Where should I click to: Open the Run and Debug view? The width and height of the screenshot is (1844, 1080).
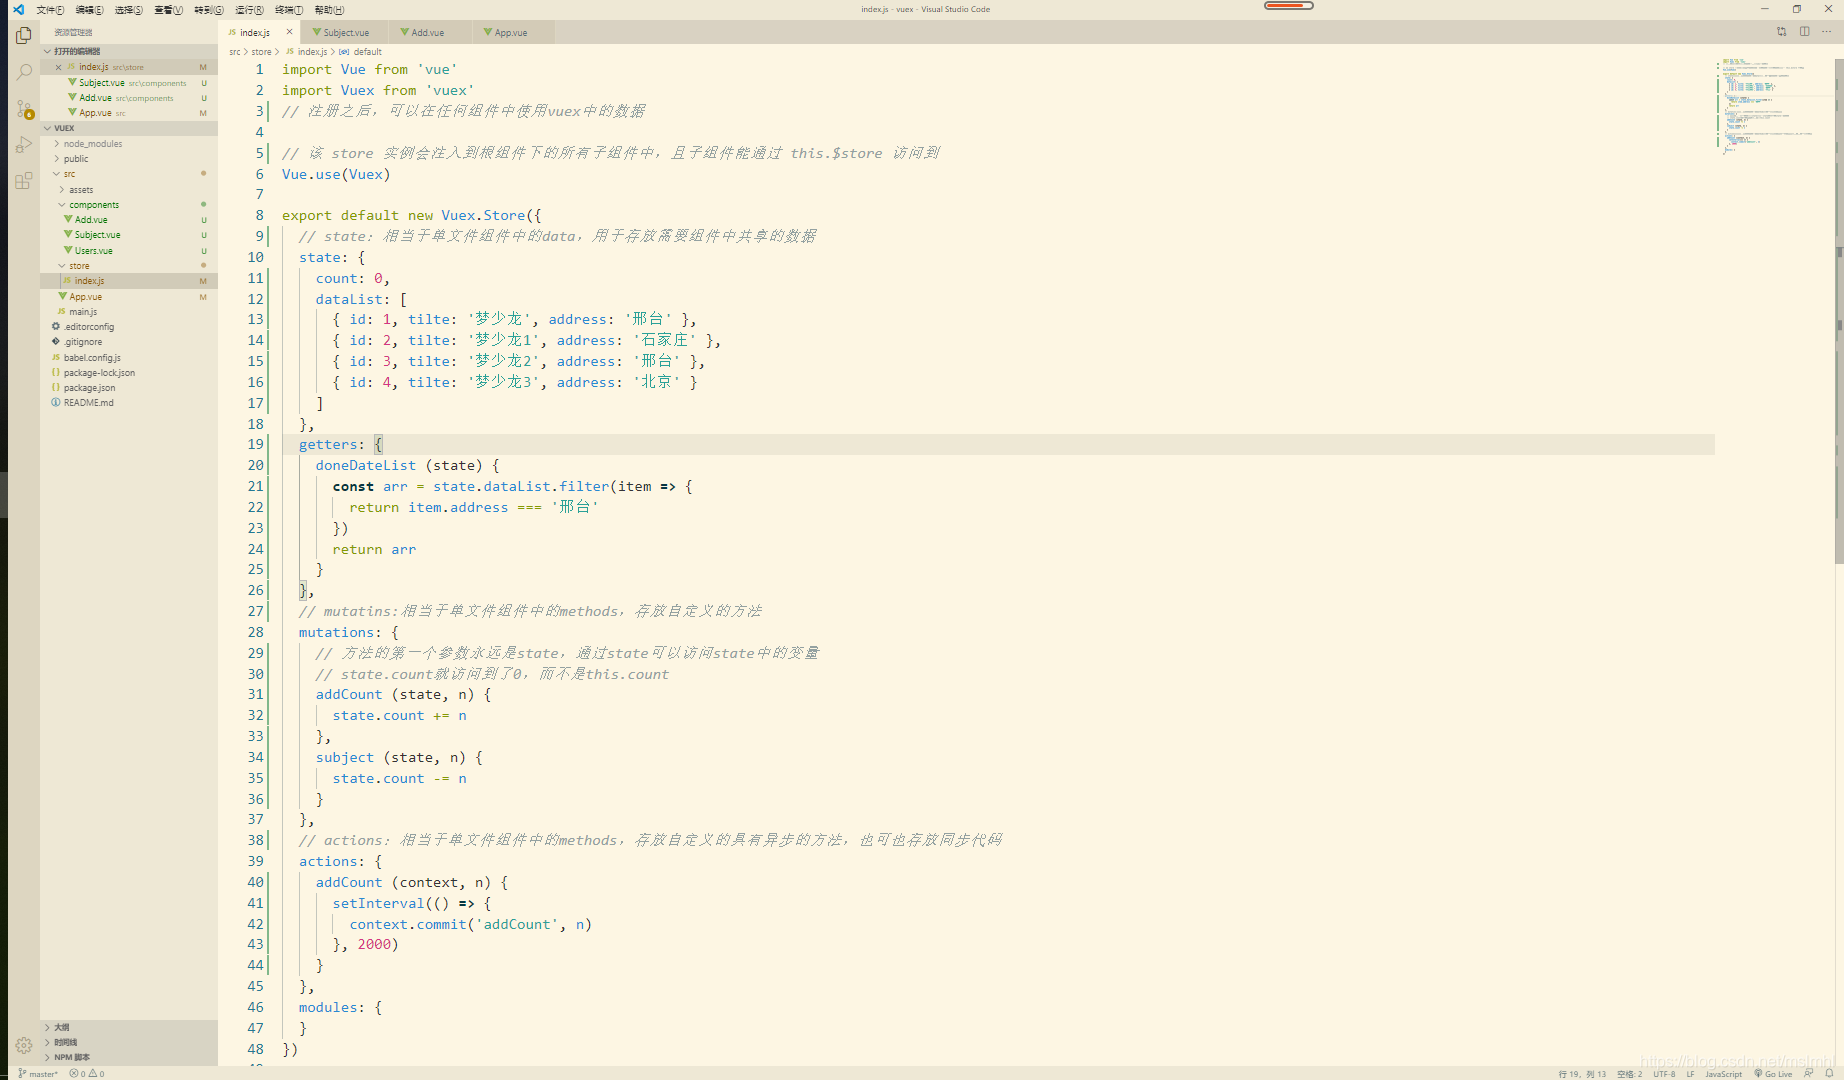coord(24,145)
